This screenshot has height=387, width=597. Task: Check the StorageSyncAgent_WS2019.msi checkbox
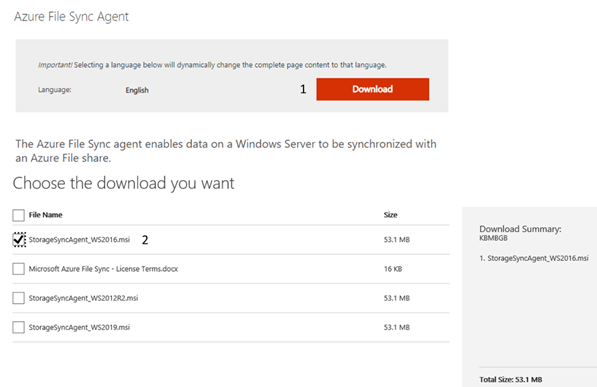pyautogui.click(x=18, y=327)
